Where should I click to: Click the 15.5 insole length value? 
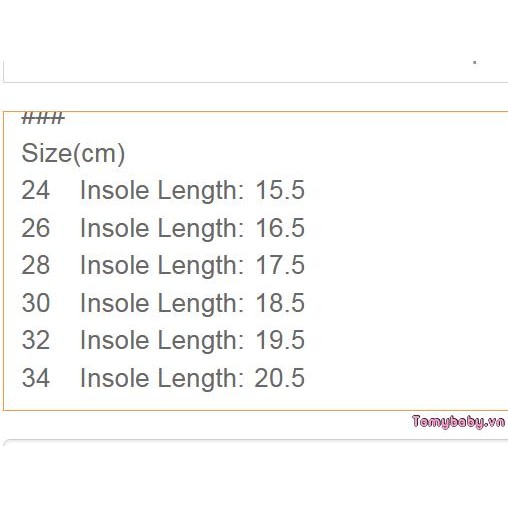tap(280, 190)
